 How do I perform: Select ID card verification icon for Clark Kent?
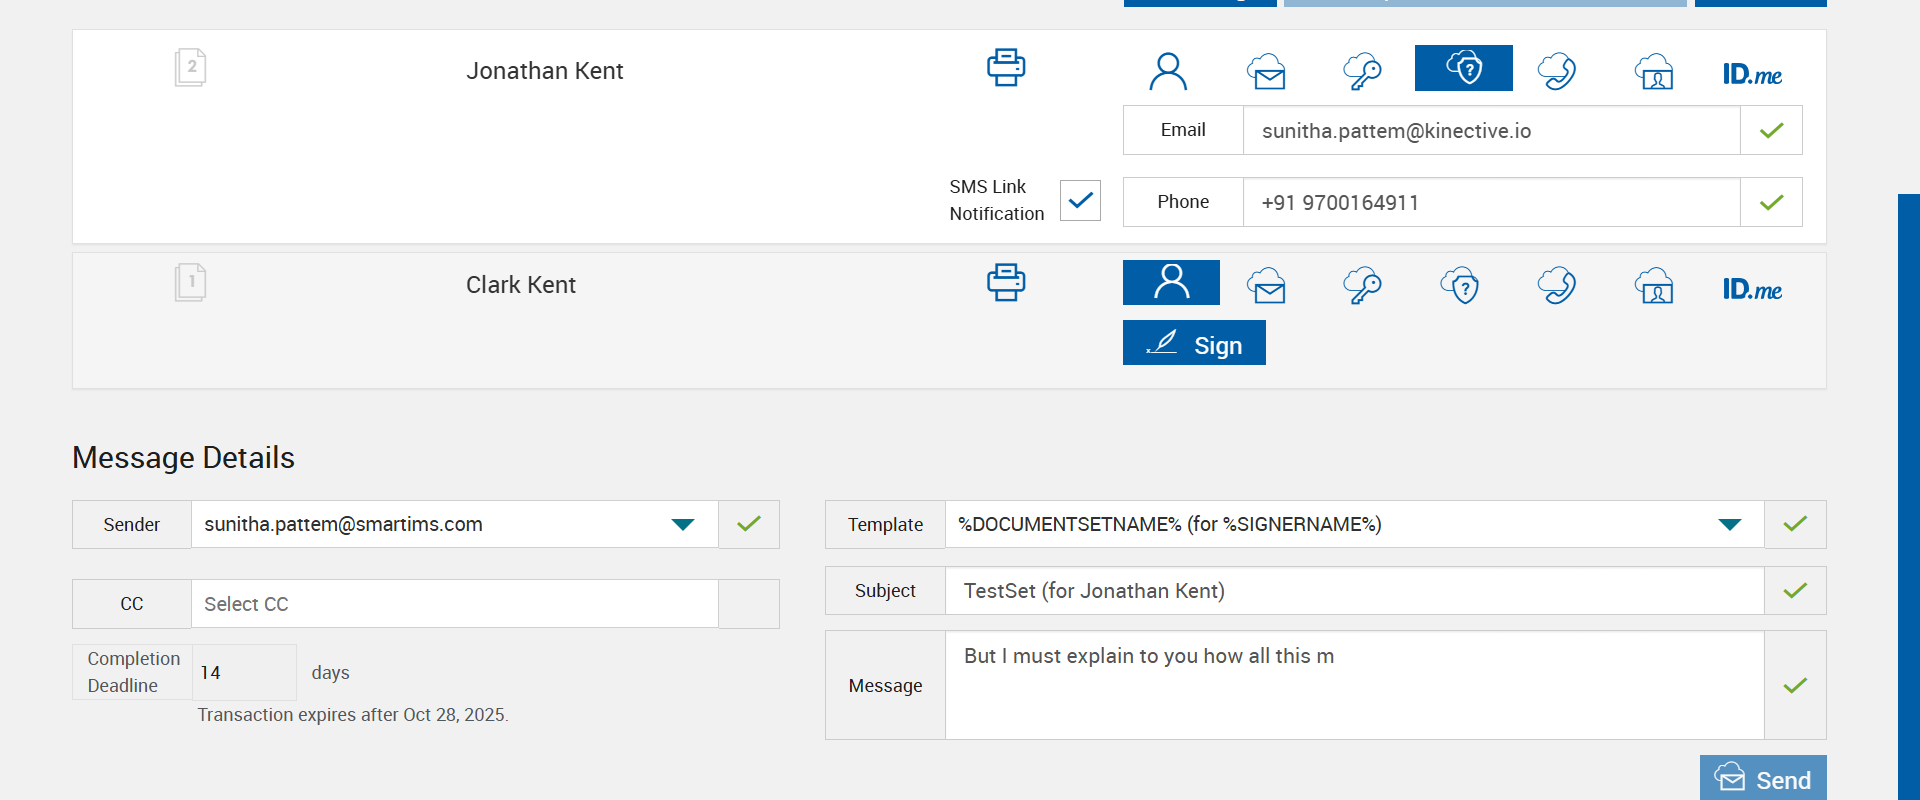[1655, 286]
